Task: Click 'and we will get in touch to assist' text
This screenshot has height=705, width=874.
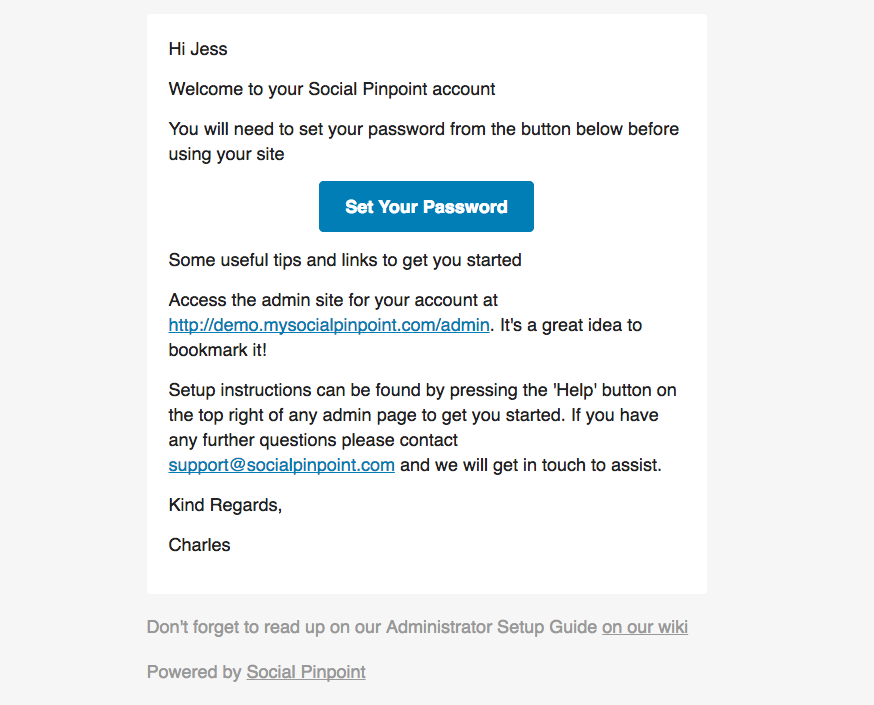Action: pyautogui.click(x=531, y=465)
